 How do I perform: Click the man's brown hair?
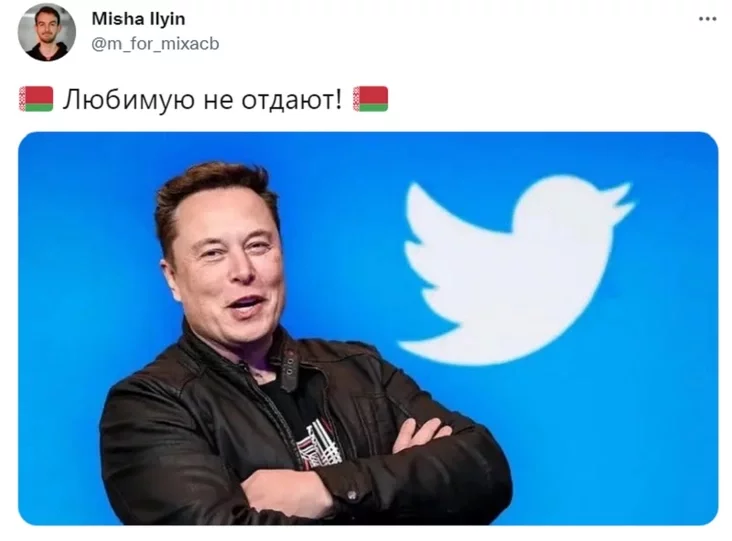point(212,194)
